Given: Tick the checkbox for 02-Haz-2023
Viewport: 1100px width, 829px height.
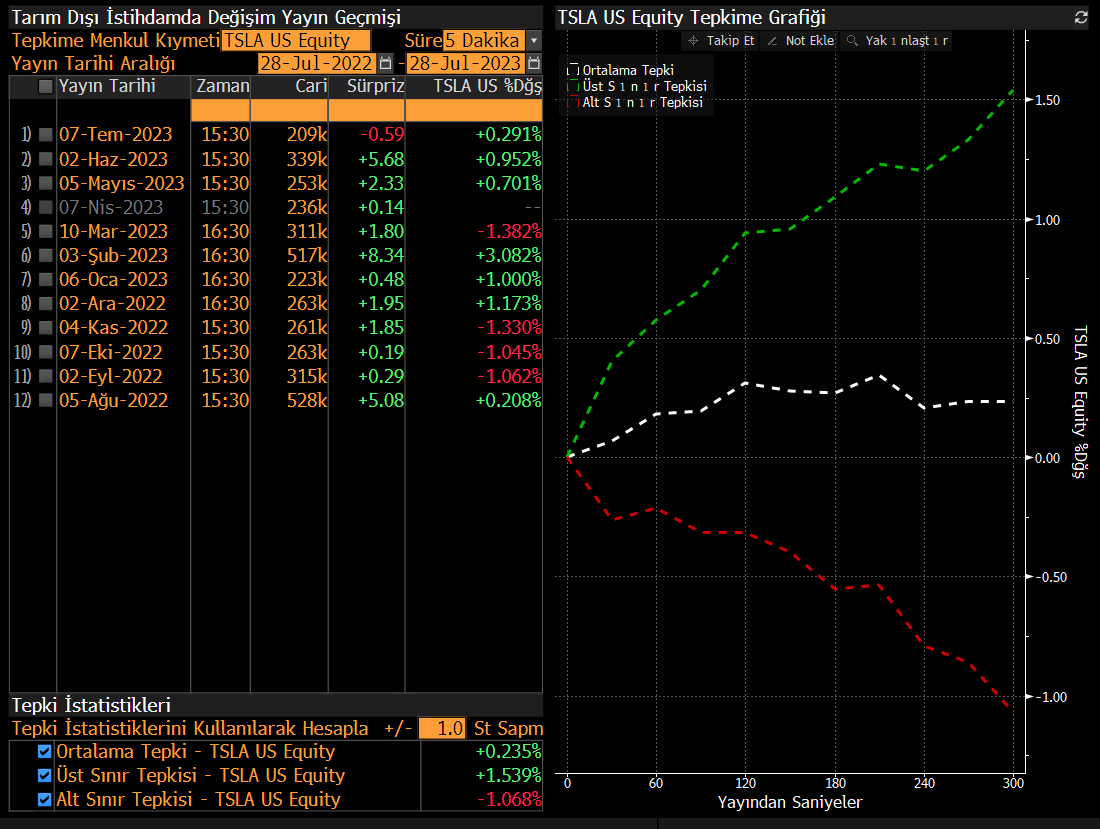Looking at the screenshot, I should (46, 159).
